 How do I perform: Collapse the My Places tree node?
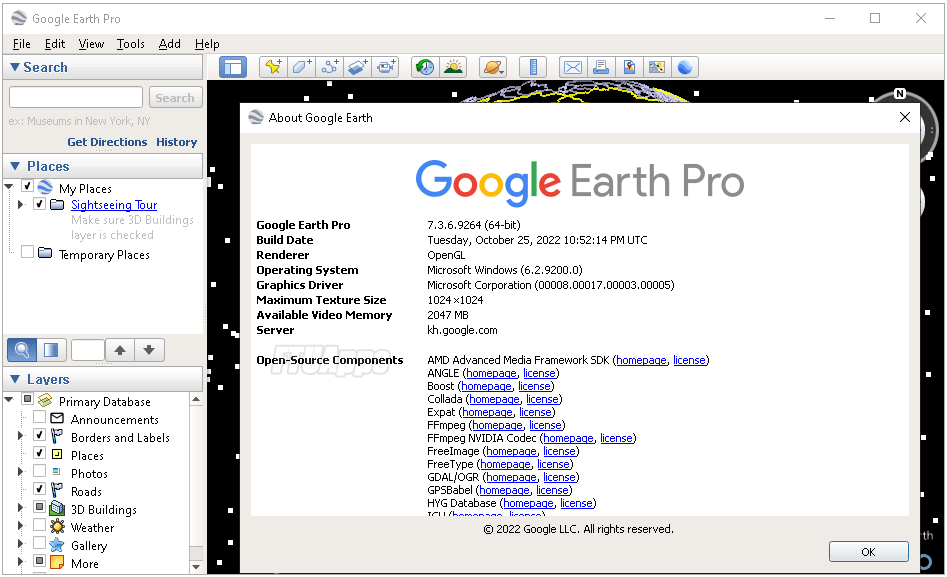pos(9,187)
